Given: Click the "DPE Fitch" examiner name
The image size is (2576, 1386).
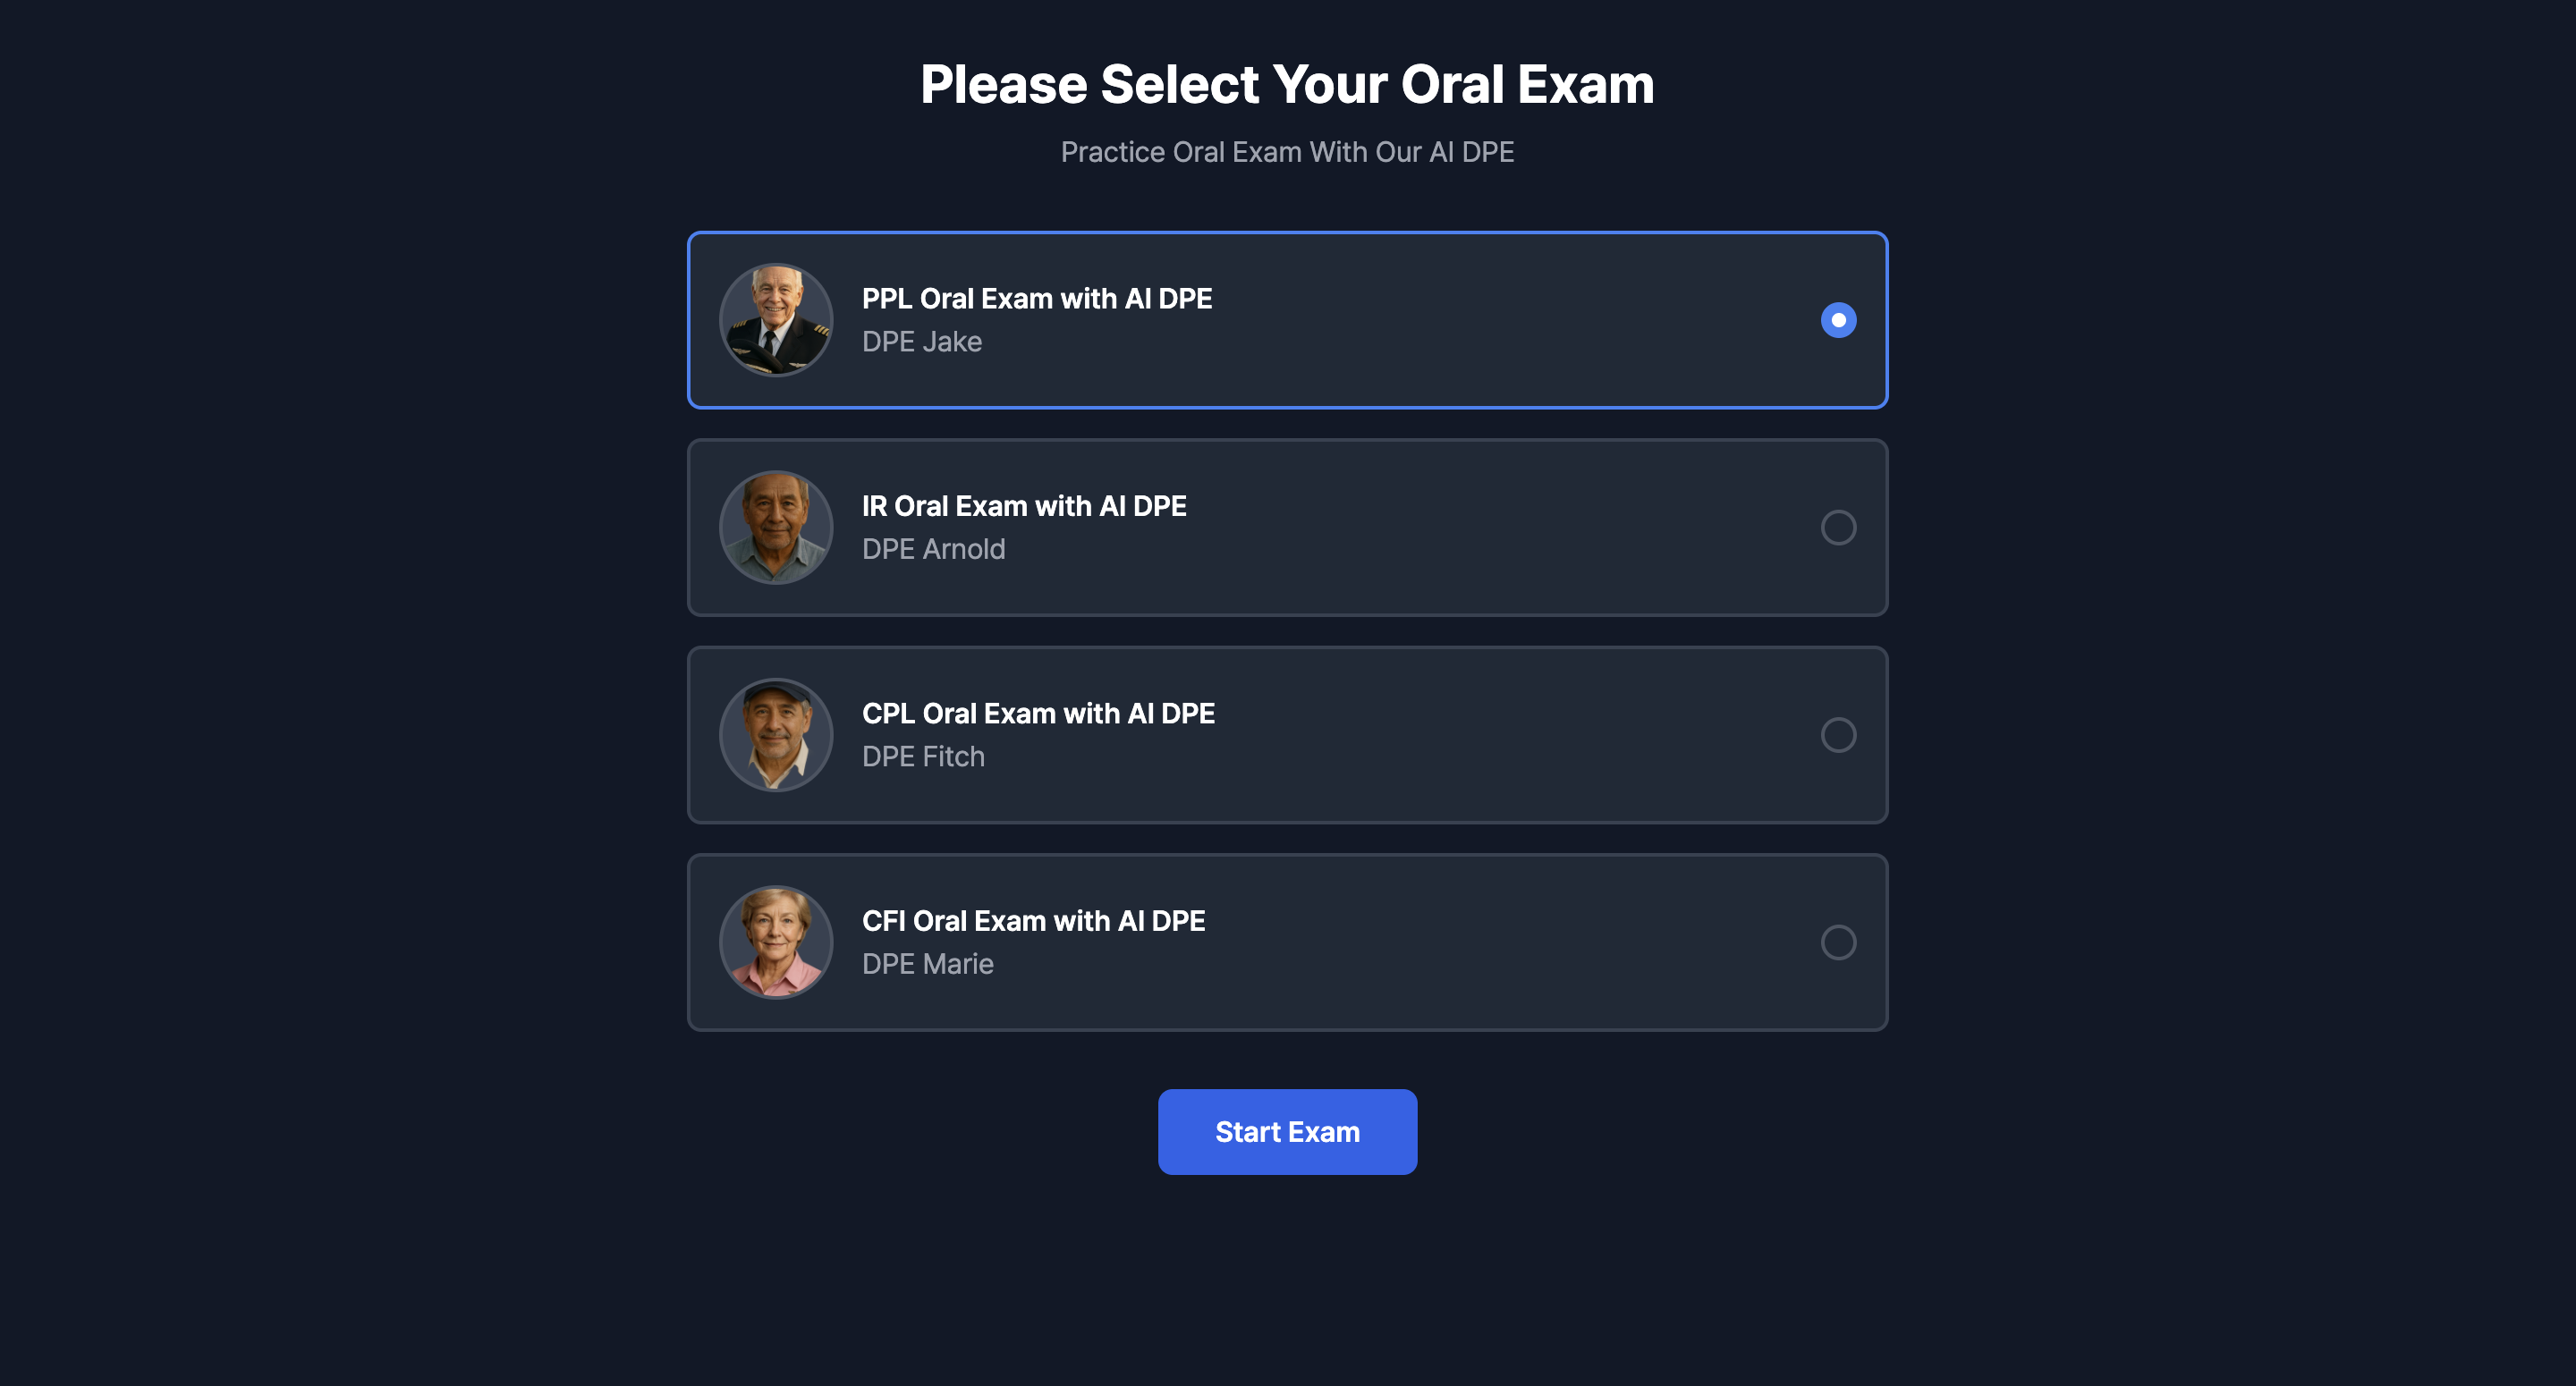Looking at the screenshot, I should pyautogui.click(x=923, y=757).
